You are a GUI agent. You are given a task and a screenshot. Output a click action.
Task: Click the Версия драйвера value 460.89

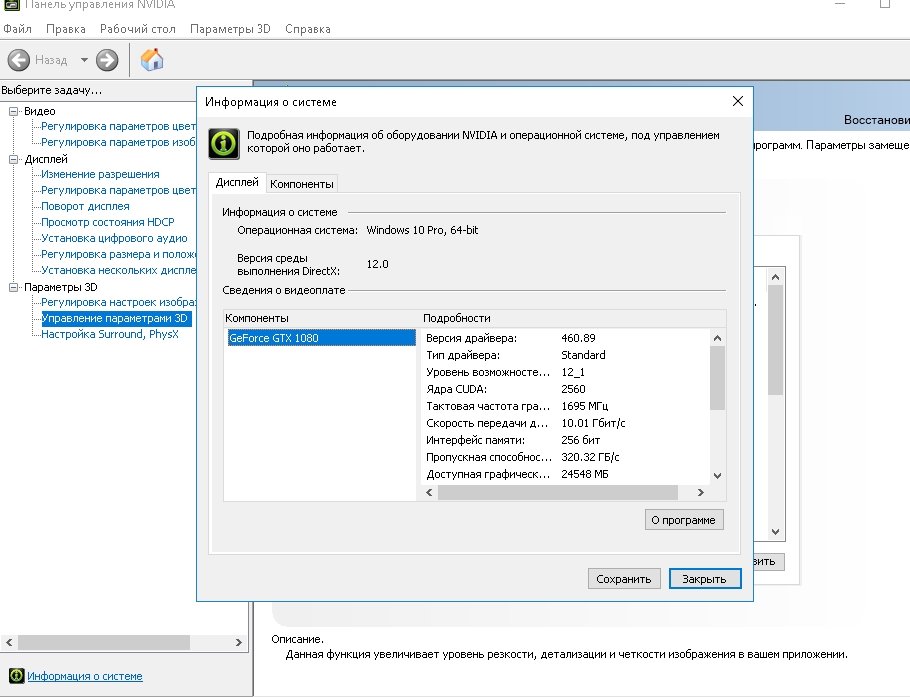(x=578, y=338)
